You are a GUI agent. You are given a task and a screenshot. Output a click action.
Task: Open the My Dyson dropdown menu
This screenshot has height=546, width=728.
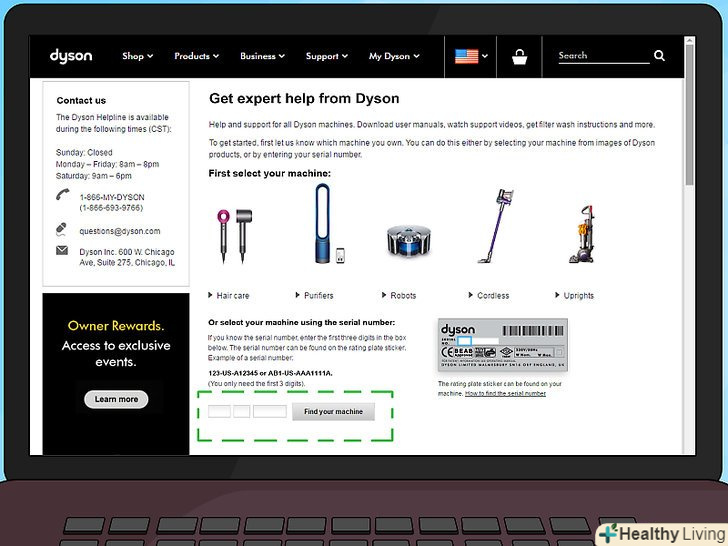coord(394,56)
